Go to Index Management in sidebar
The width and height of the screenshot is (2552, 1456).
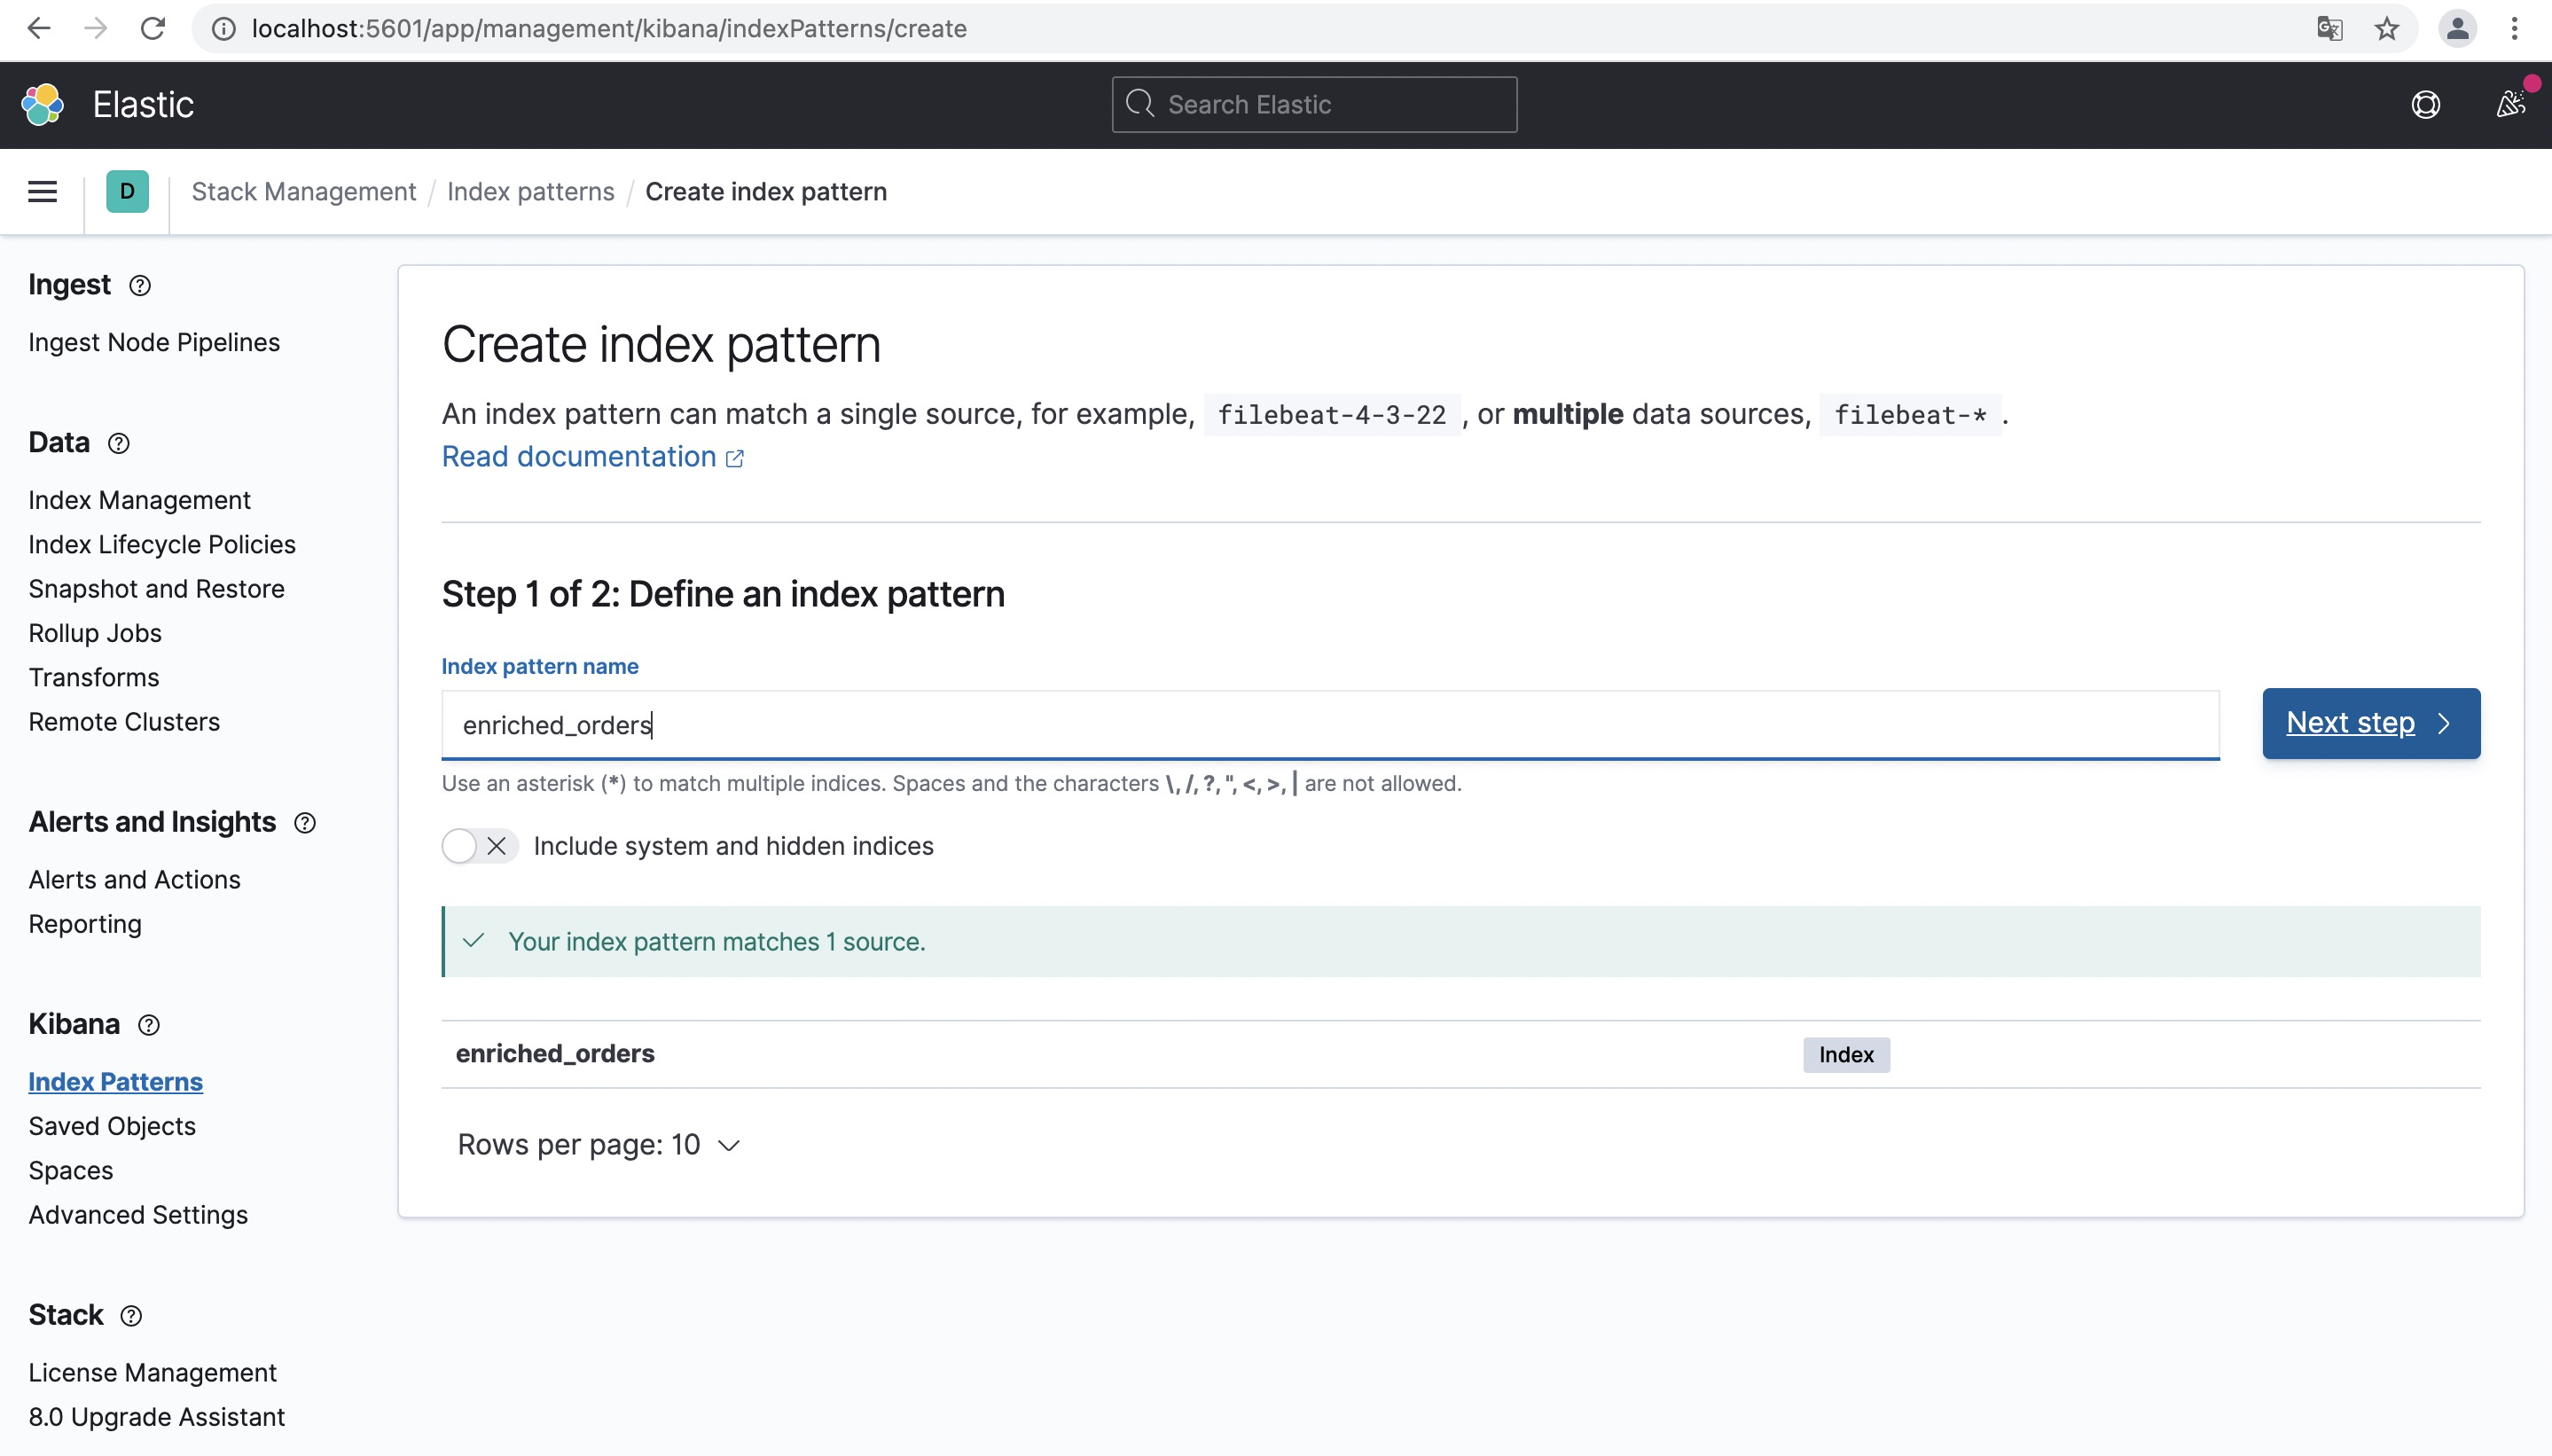tap(139, 500)
